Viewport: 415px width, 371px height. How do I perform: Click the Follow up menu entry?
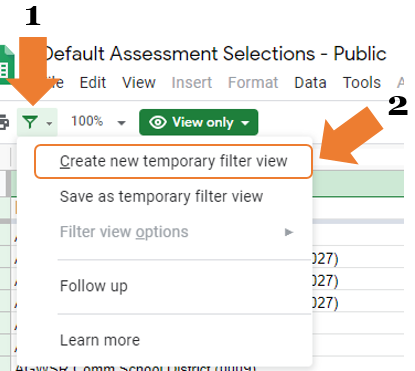tap(94, 286)
